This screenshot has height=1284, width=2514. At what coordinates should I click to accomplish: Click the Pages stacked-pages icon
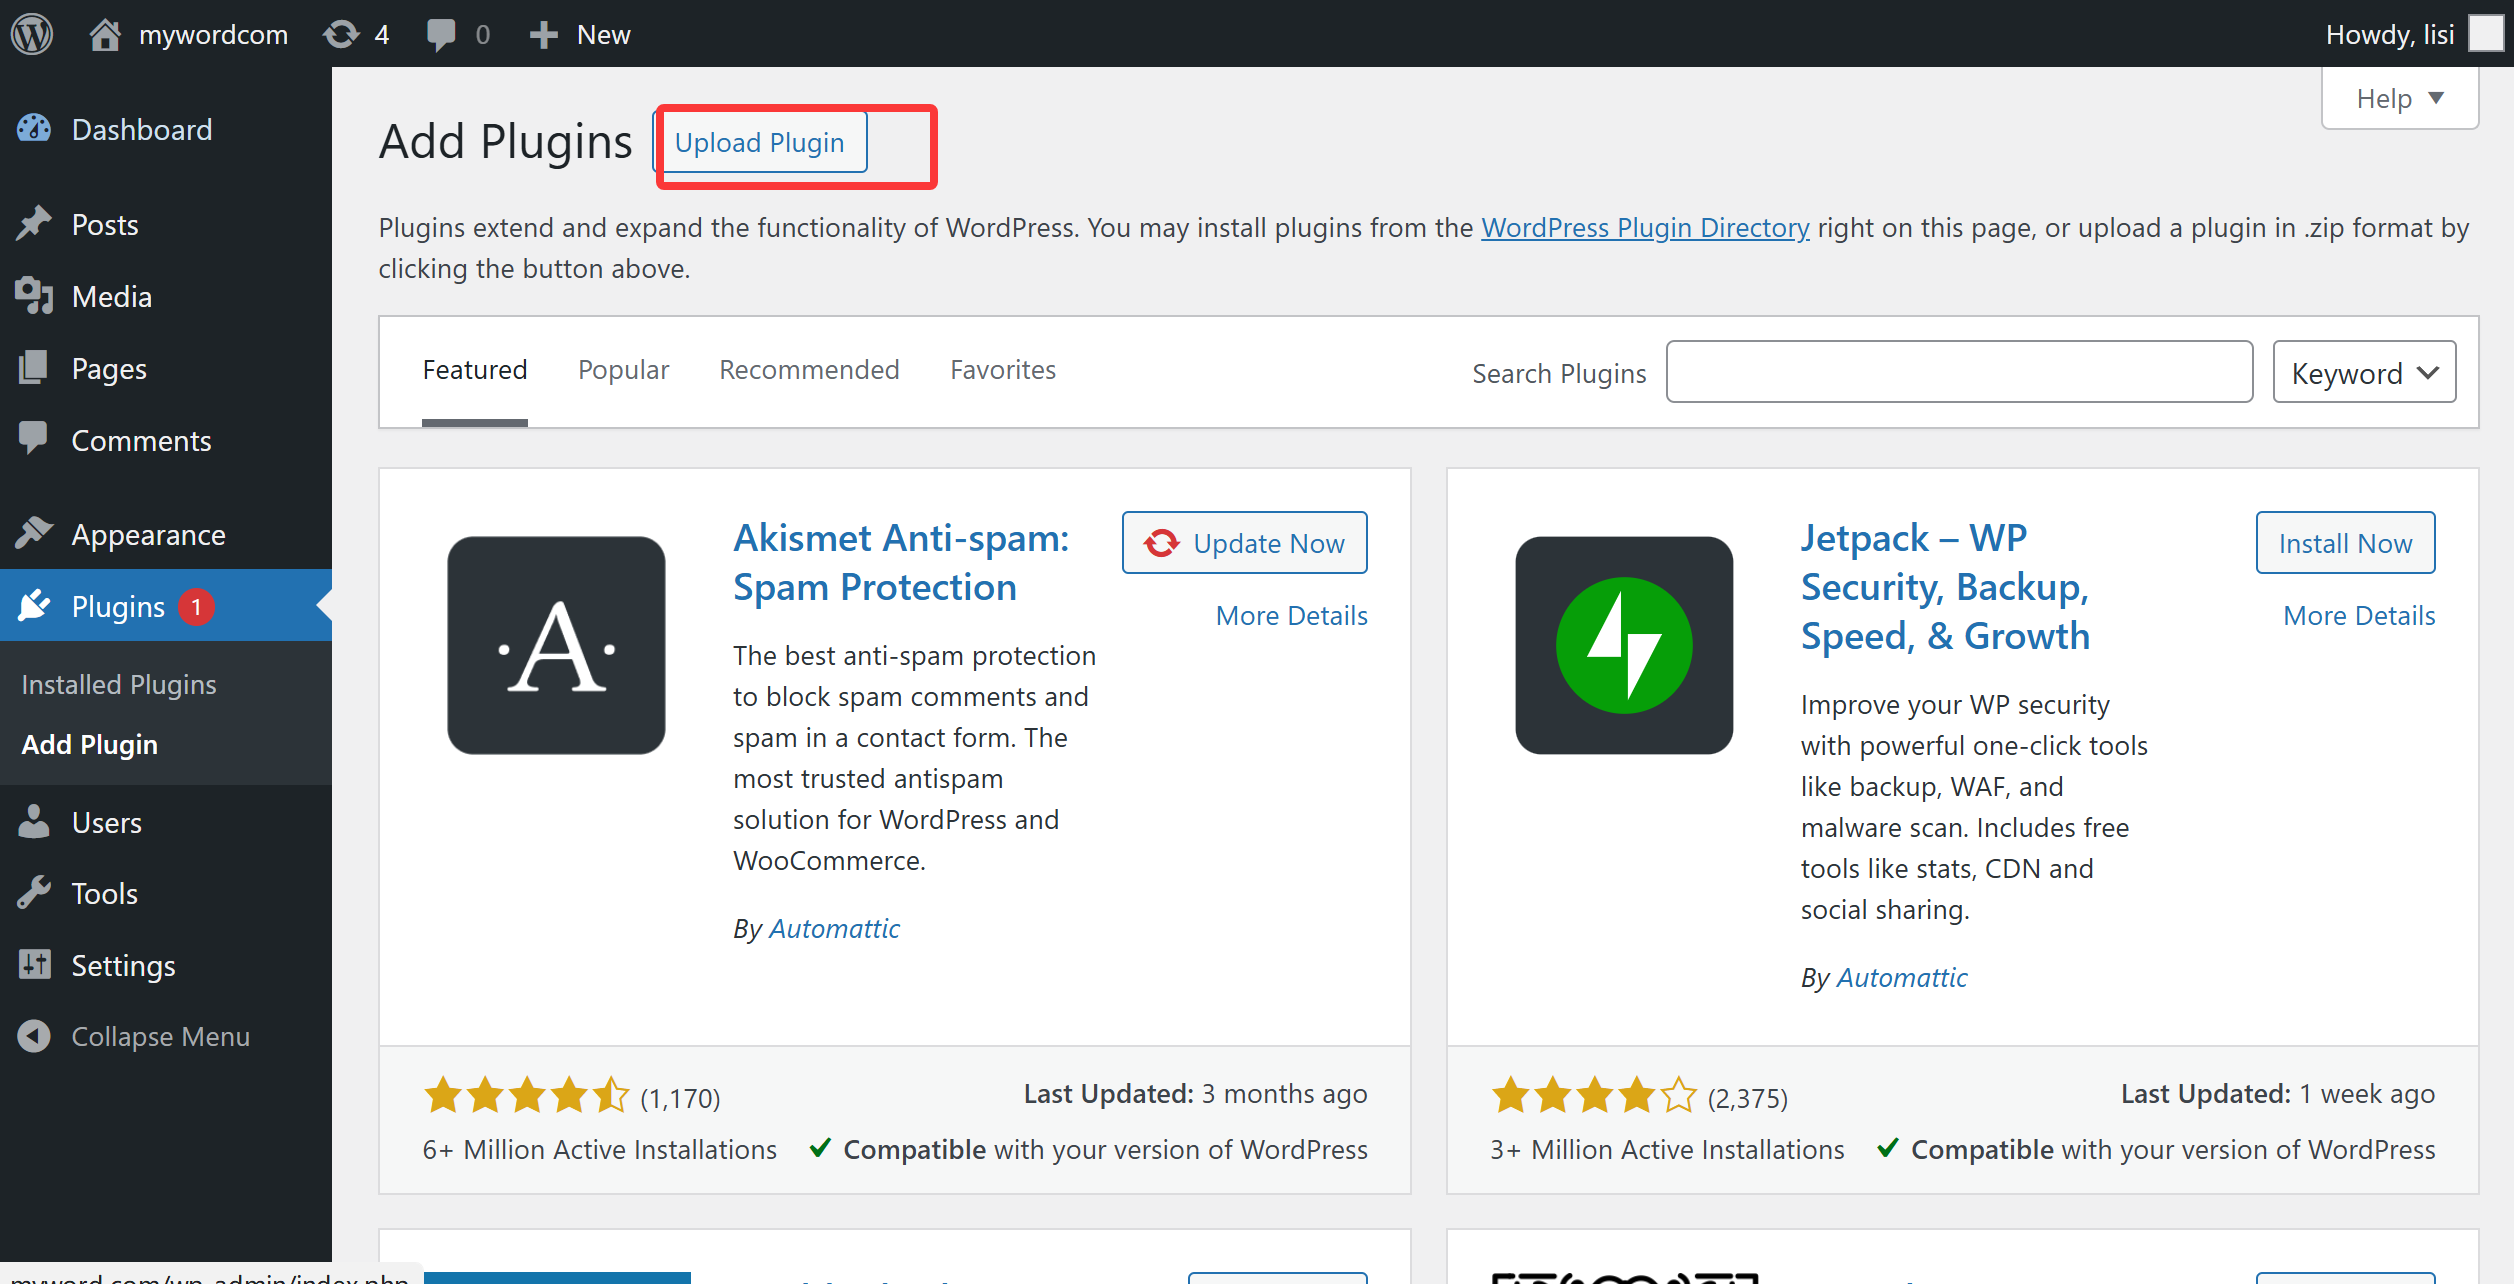tap(33, 368)
